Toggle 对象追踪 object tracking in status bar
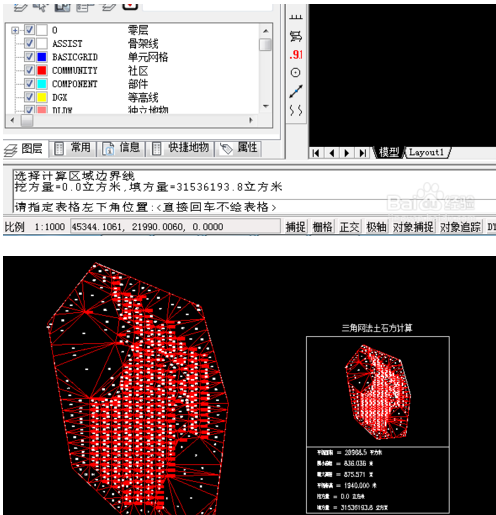This screenshot has width=496, height=515. click(x=460, y=227)
